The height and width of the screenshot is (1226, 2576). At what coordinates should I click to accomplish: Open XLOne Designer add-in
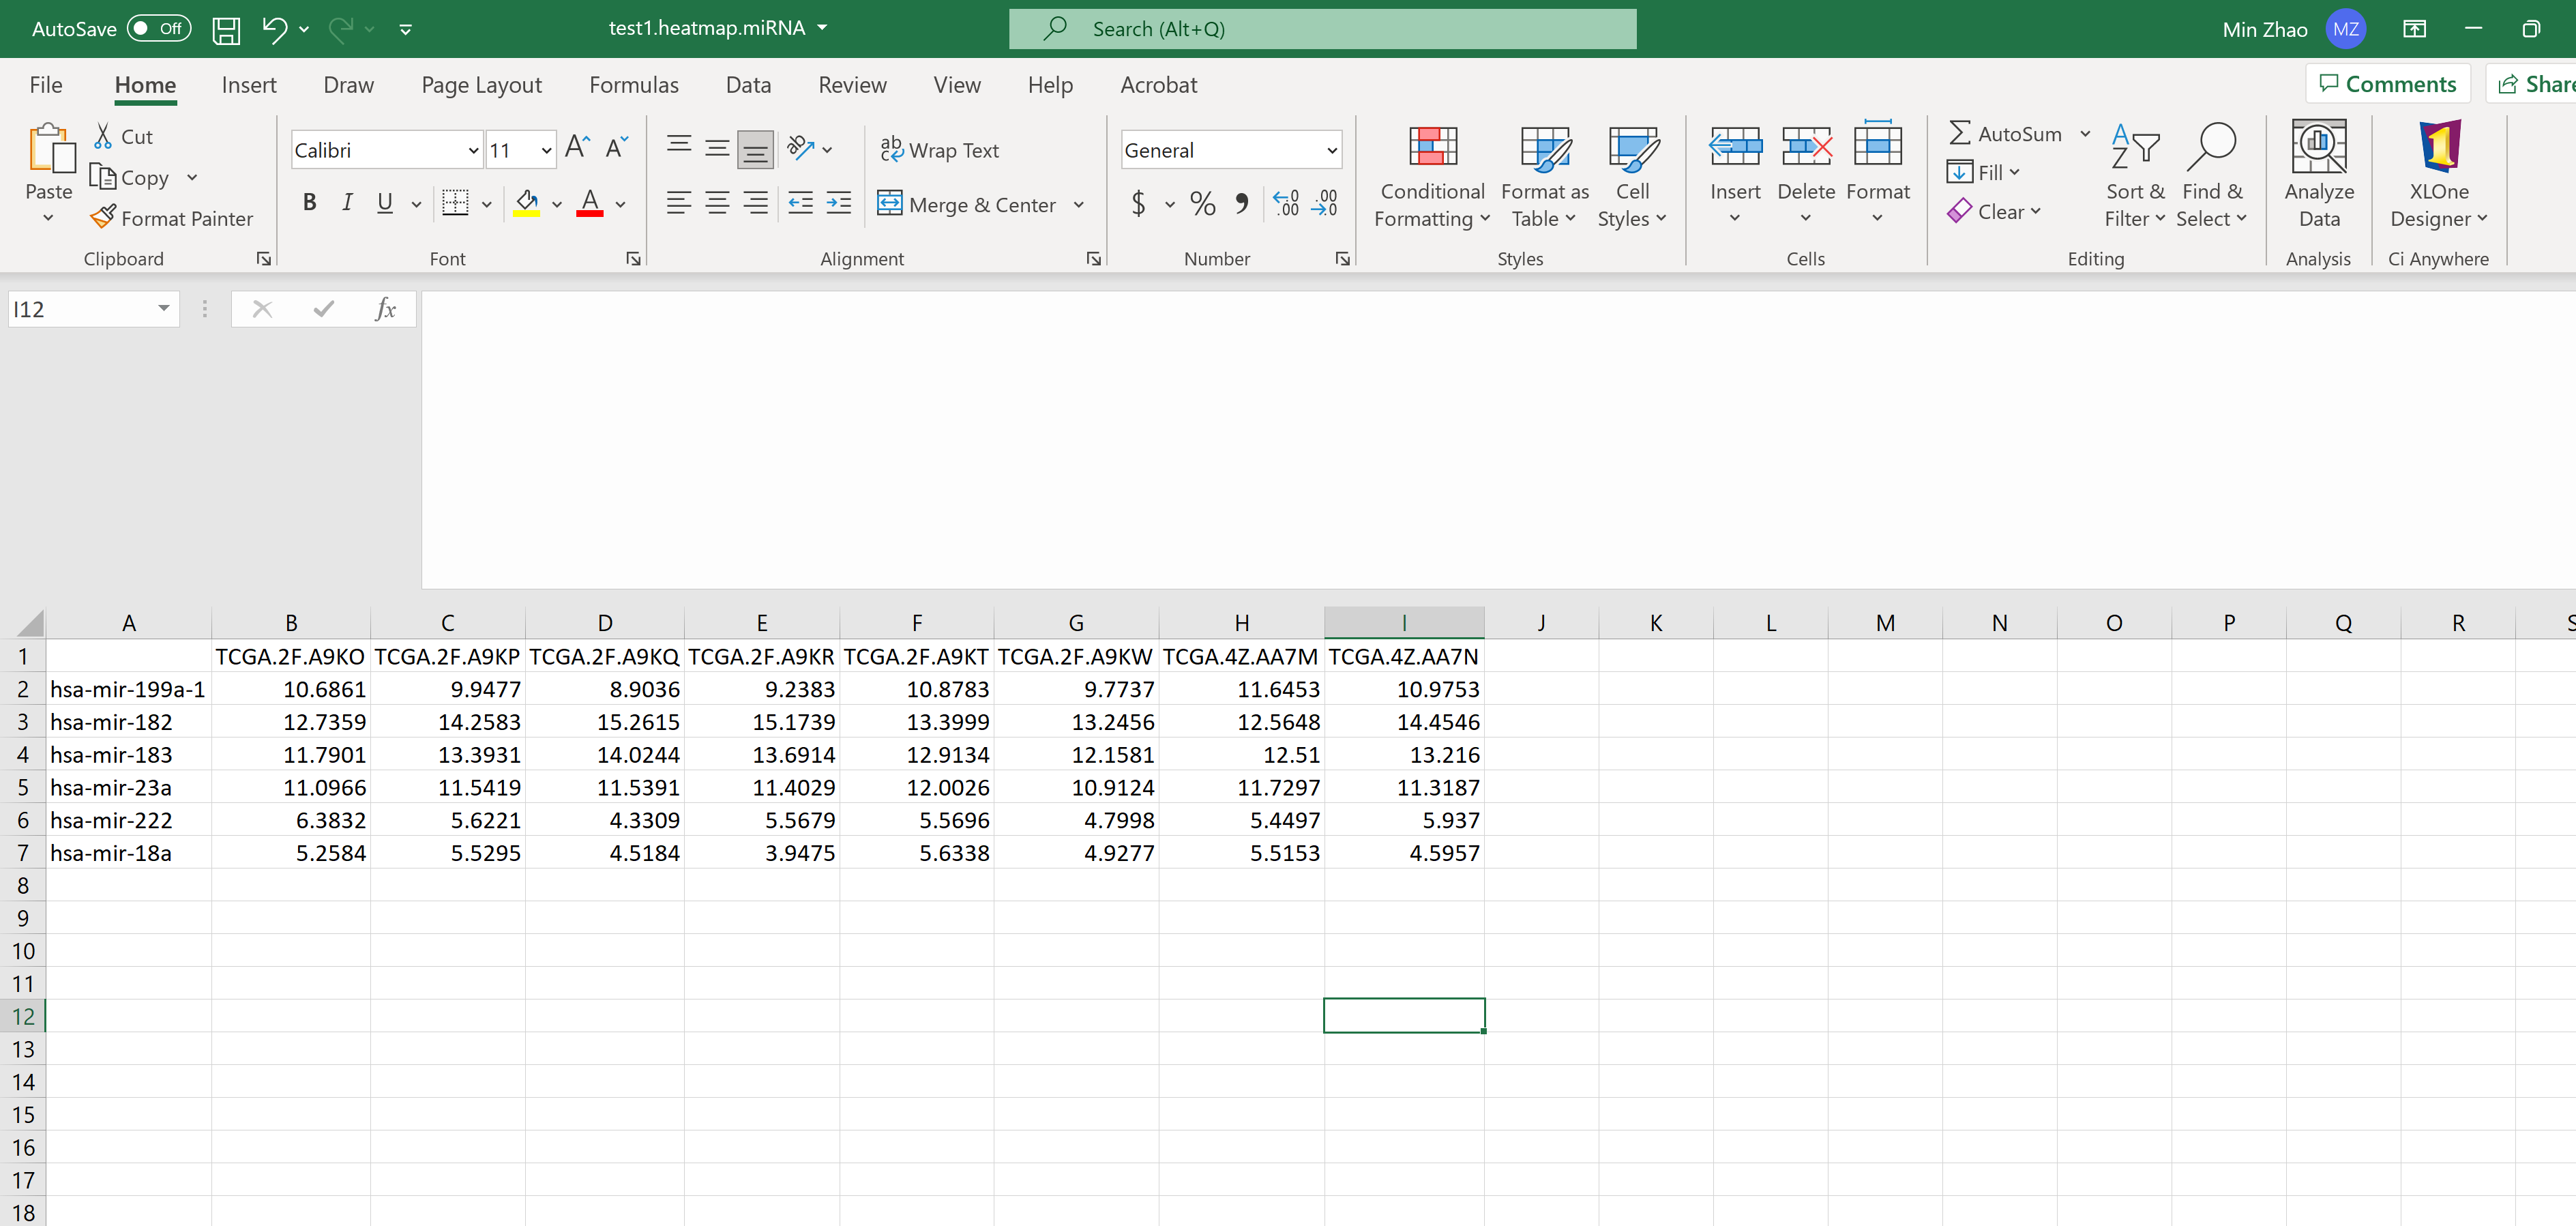click(2438, 177)
